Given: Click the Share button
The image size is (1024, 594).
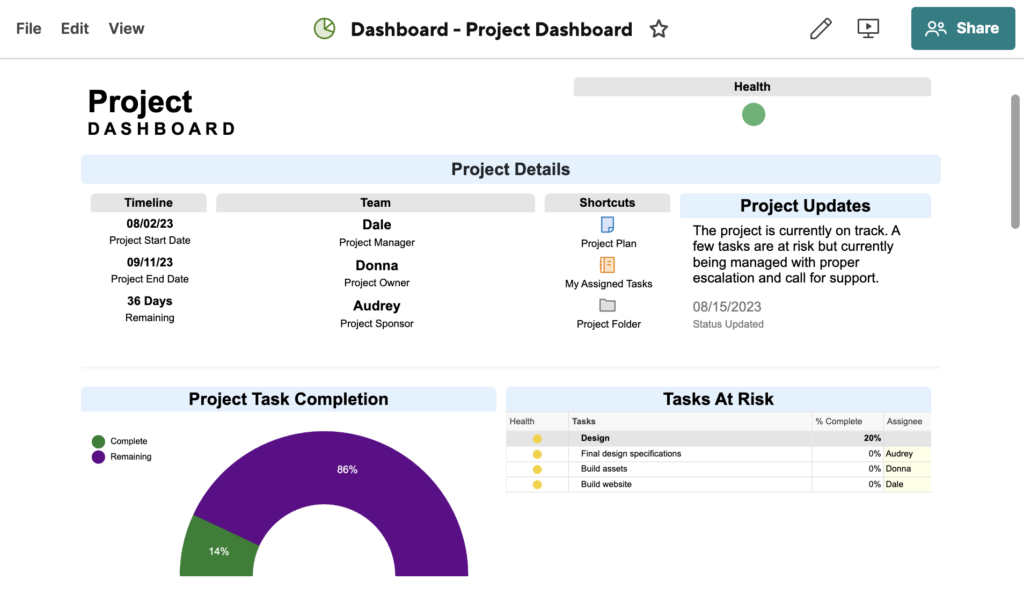Looking at the screenshot, I should point(961,29).
